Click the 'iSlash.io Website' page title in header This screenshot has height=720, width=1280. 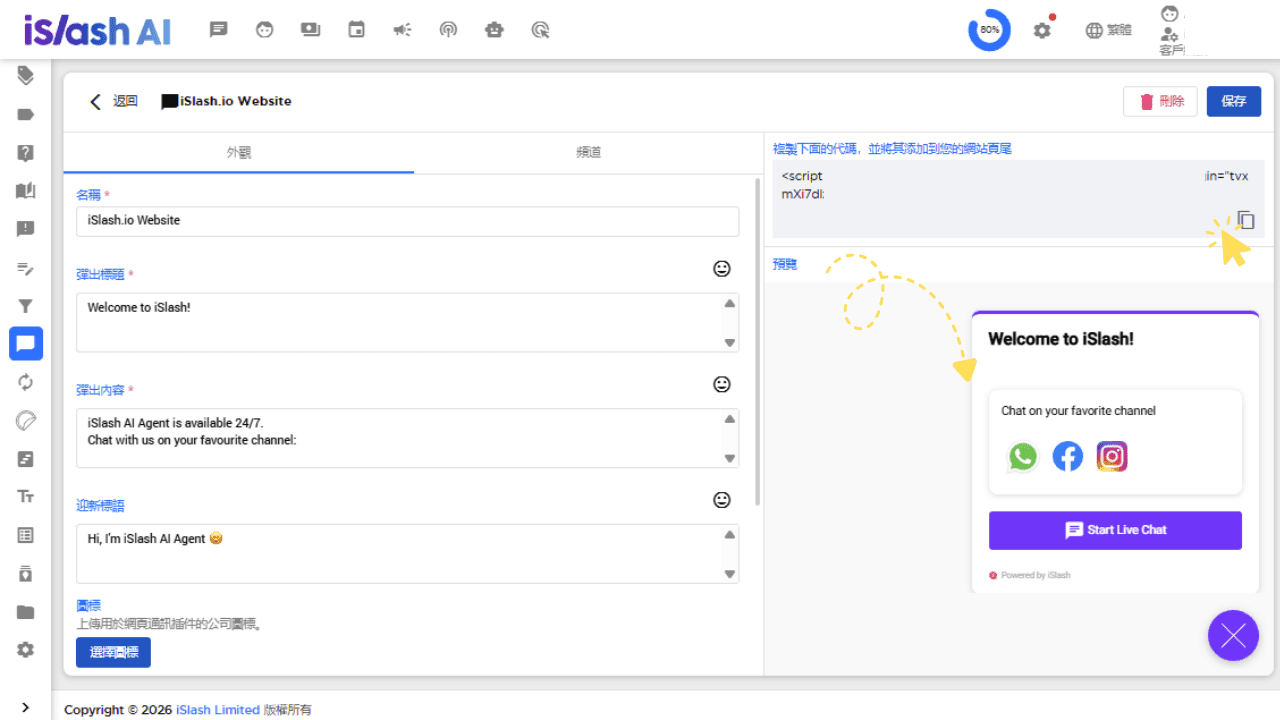(x=236, y=101)
